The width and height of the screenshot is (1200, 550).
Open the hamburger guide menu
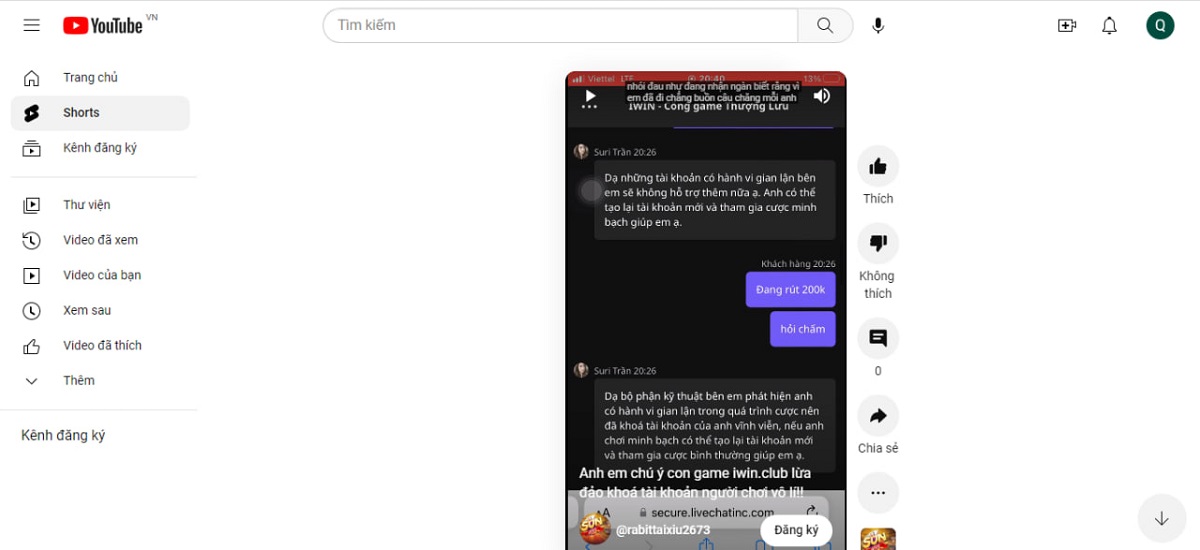[x=32, y=25]
